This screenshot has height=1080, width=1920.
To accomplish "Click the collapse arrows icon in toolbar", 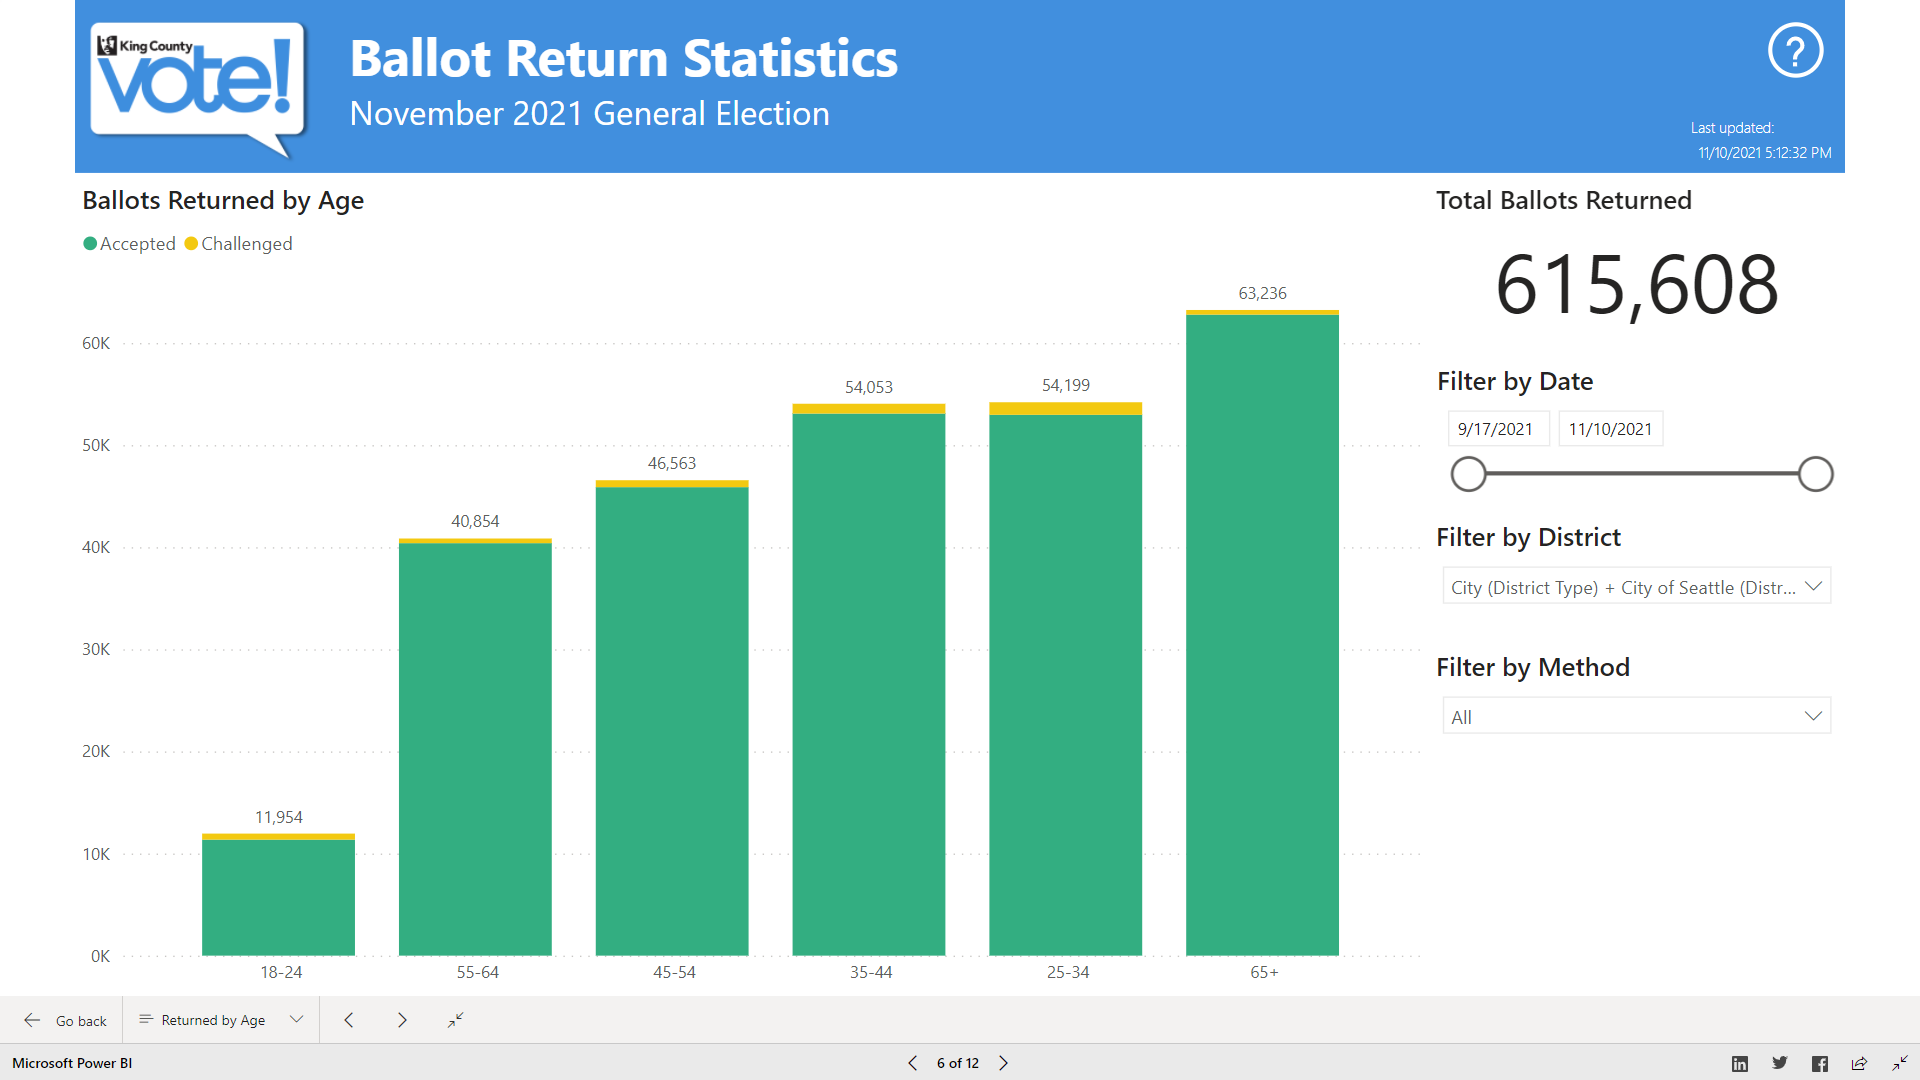I will click(x=455, y=1020).
